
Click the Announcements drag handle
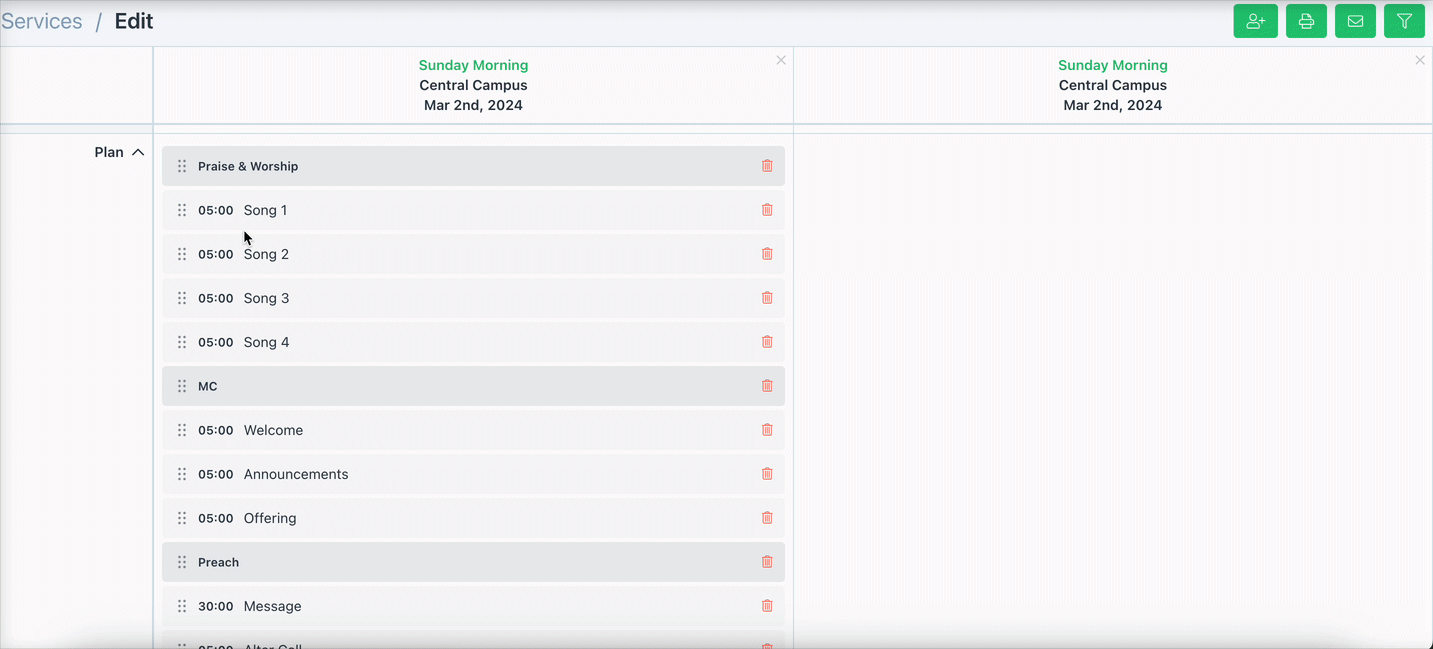182,474
